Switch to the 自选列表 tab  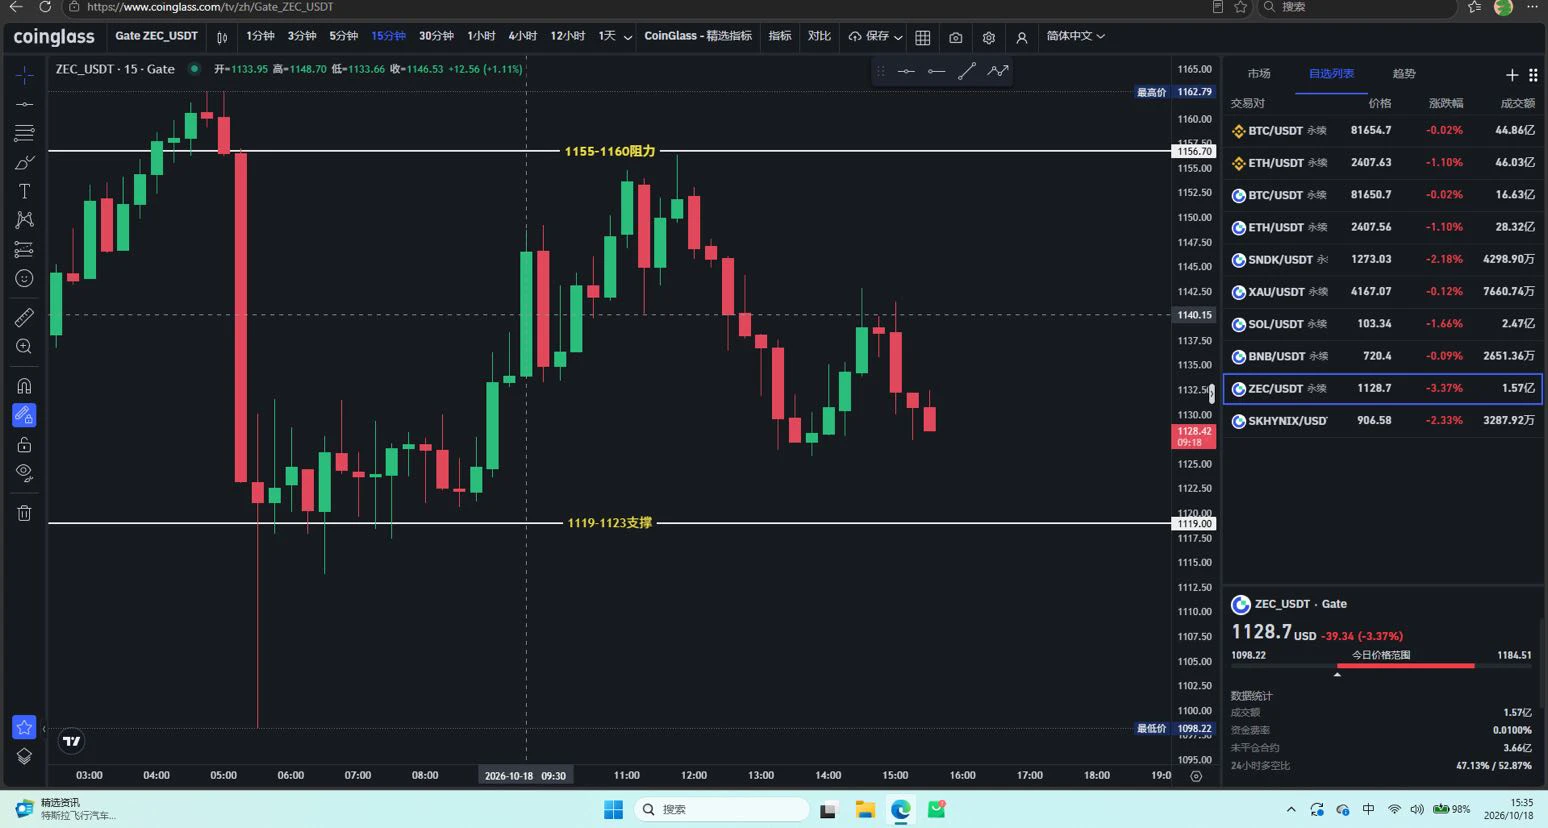point(1331,74)
